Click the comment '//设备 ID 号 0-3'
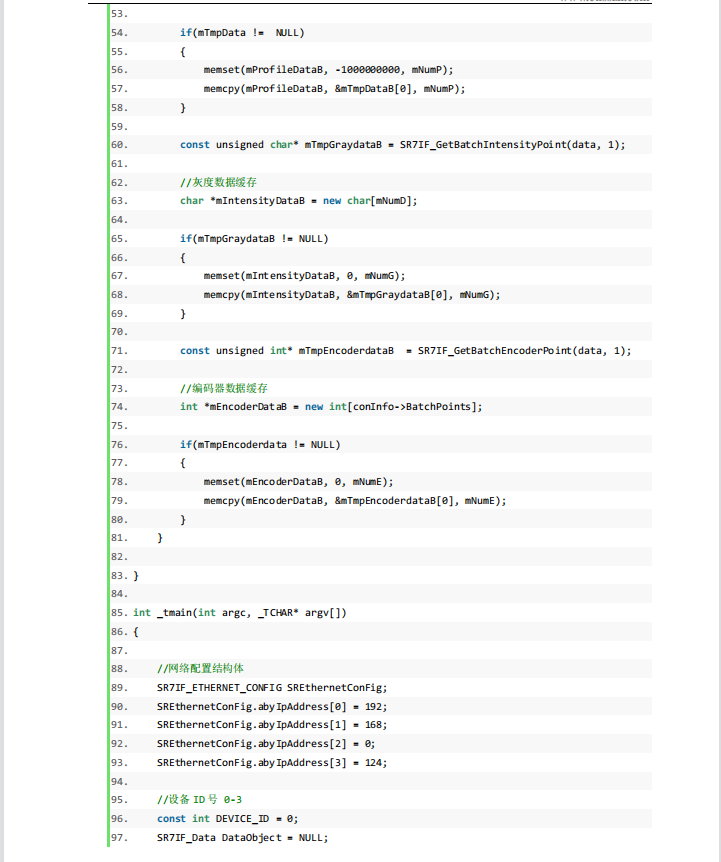This screenshot has width=721, height=862. pos(199,800)
